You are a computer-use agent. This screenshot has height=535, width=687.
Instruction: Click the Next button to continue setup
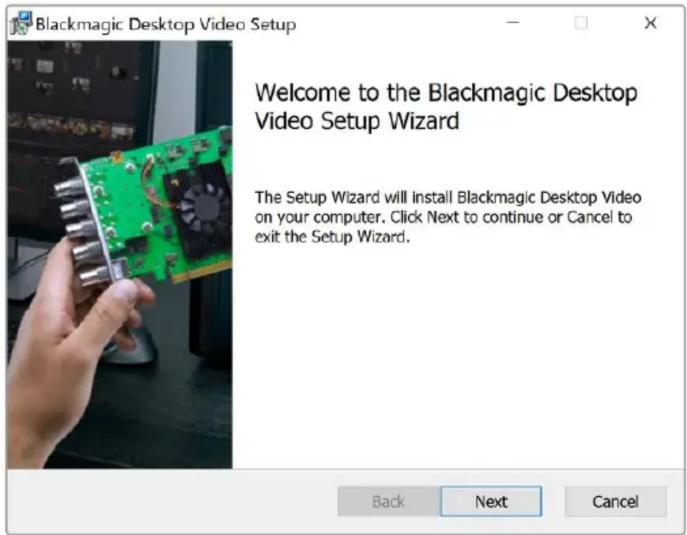[491, 501]
